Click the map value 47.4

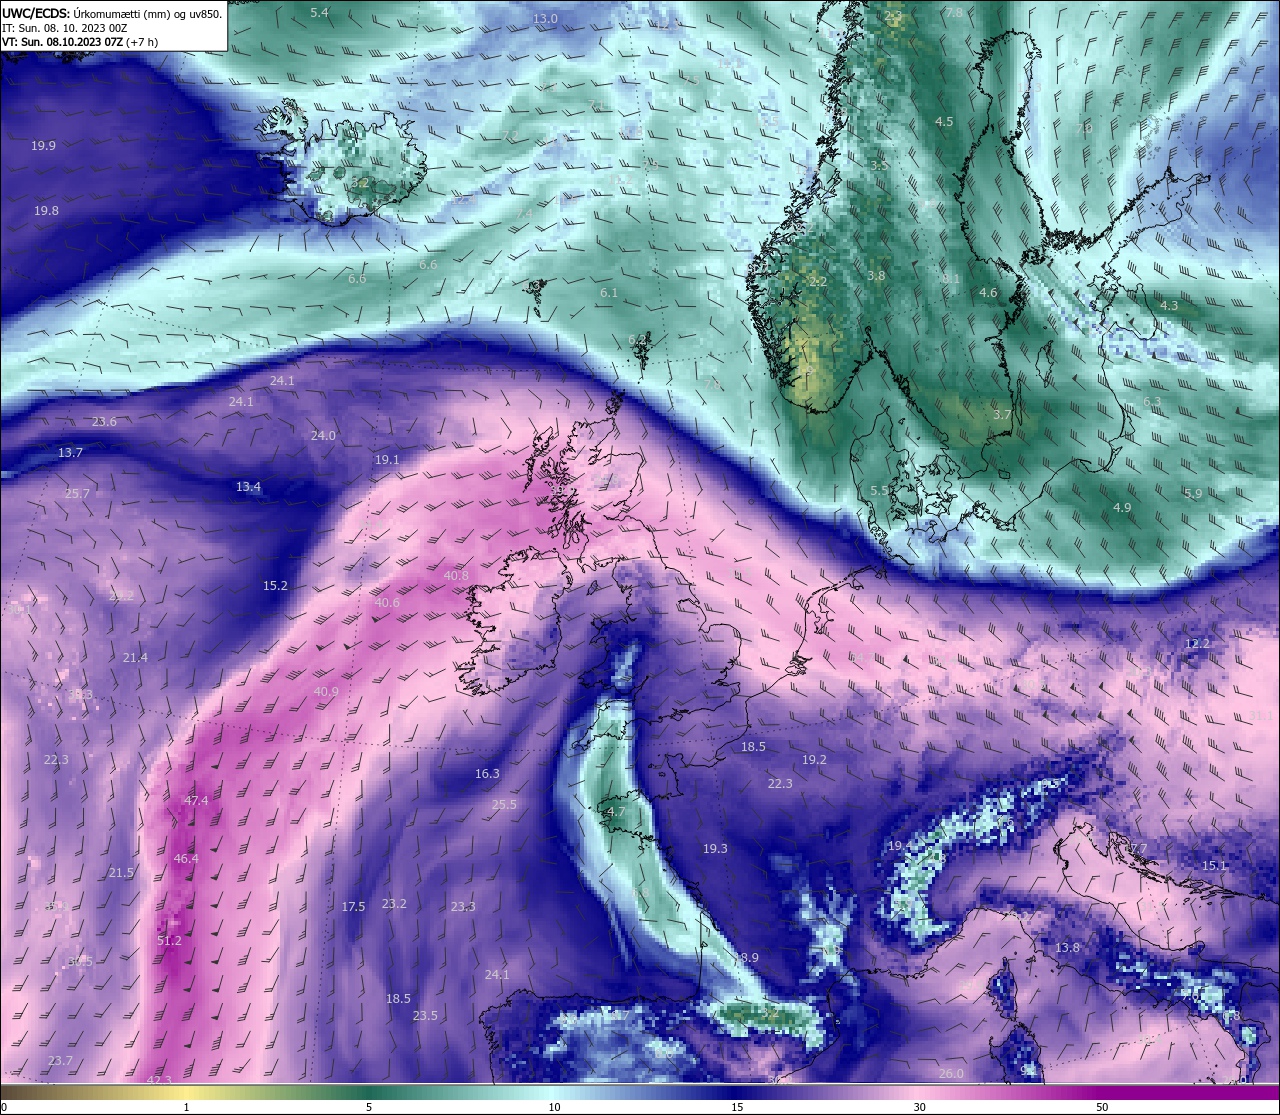click(x=196, y=800)
